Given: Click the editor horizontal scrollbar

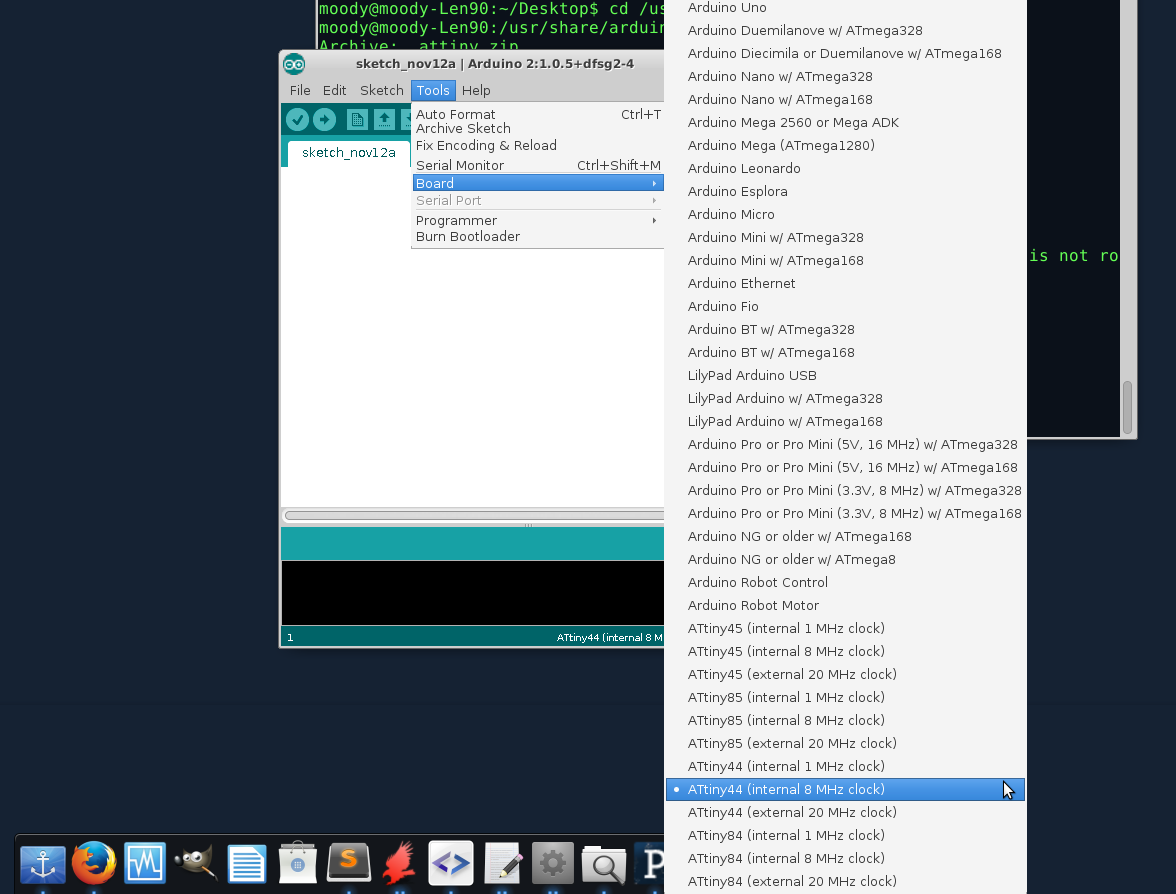Looking at the screenshot, I should (x=474, y=515).
